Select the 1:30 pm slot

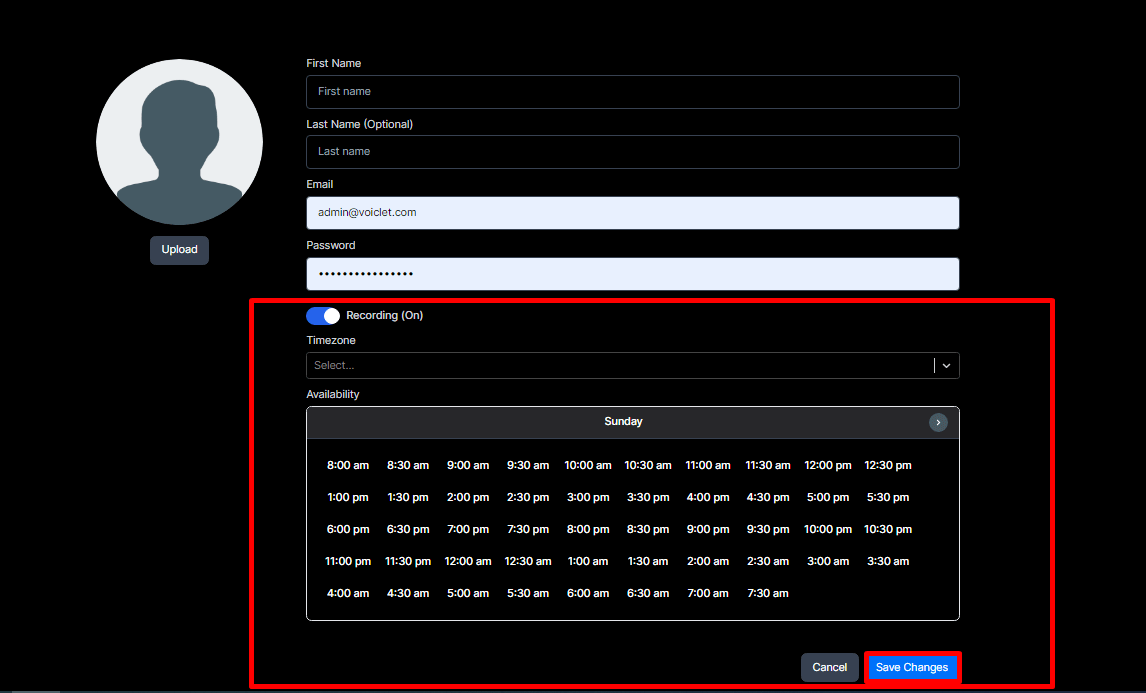408,498
